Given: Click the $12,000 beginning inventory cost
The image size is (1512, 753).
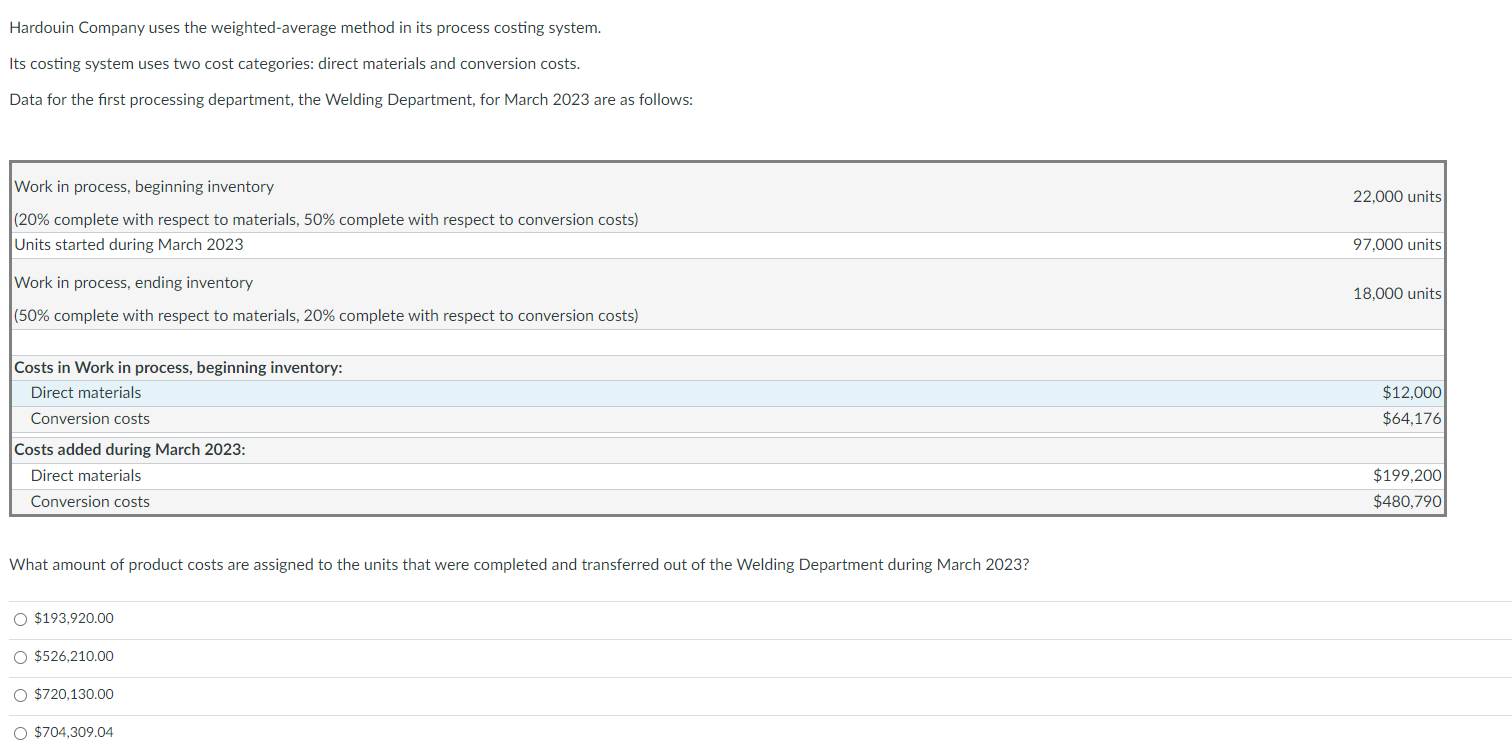Looking at the screenshot, I should pyautogui.click(x=1412, y=392).
